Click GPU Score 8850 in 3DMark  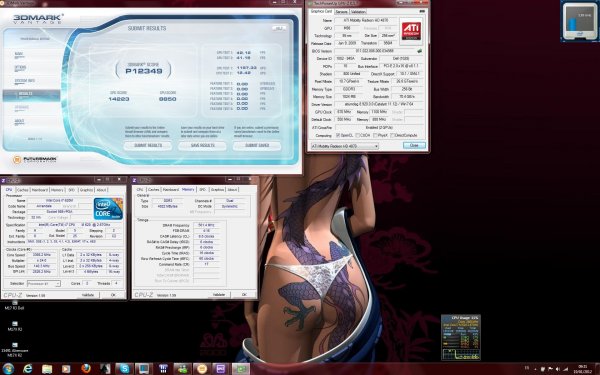coord(168,99)
